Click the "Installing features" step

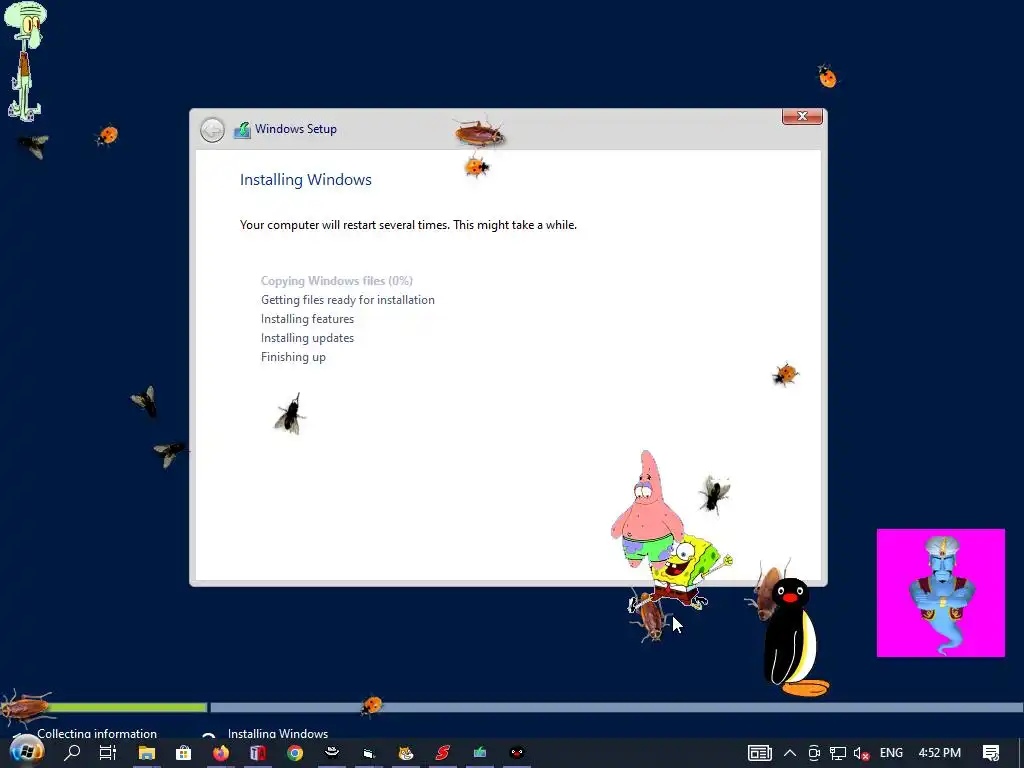pyautogui.click(x=308, y=319)
